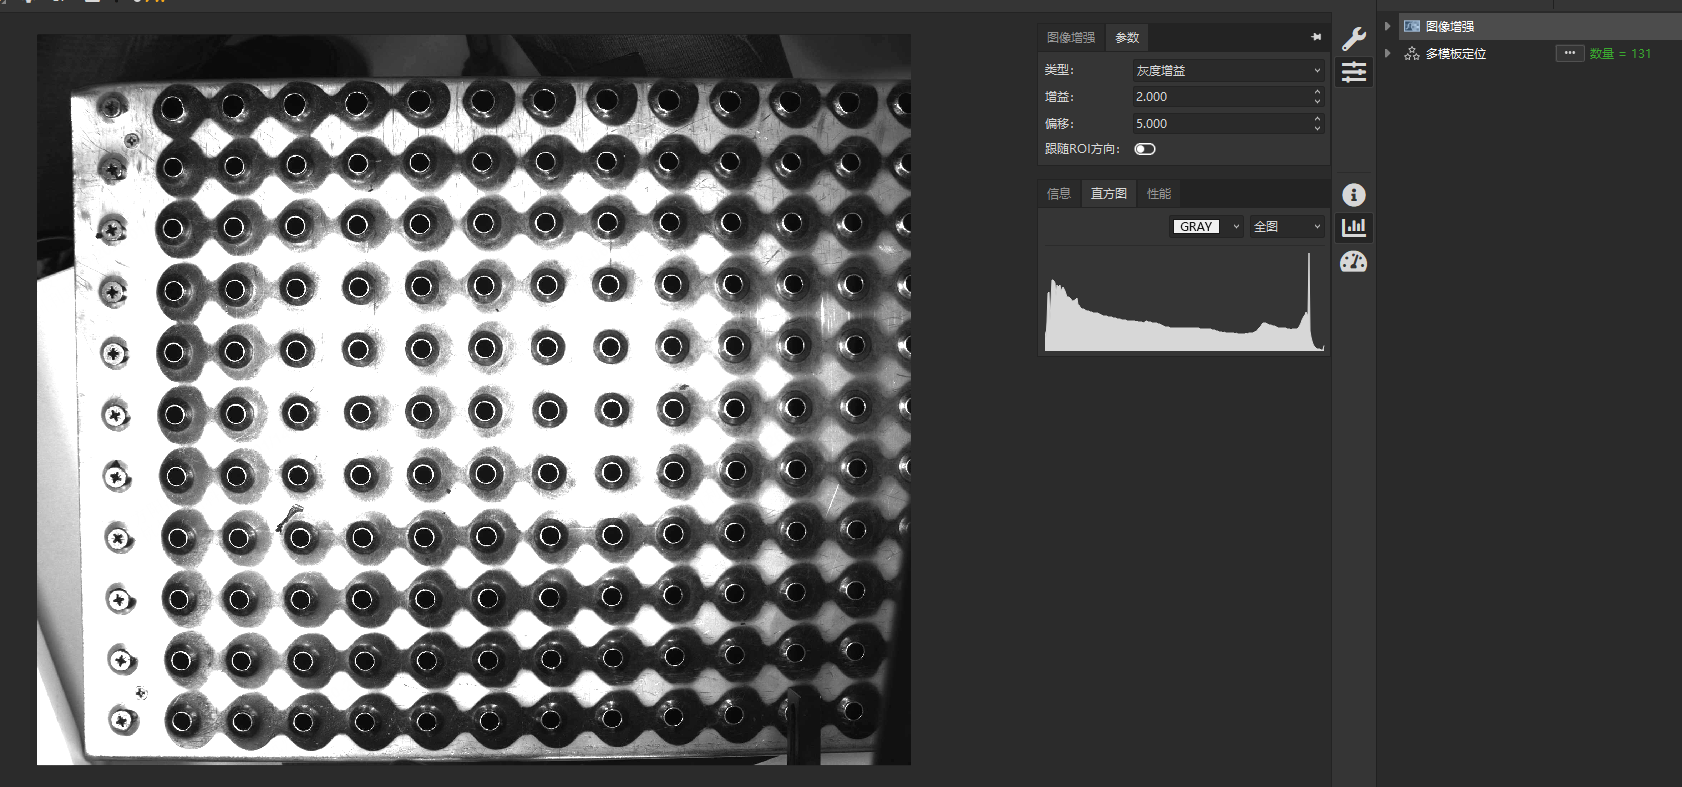Viewport: 1682px width, 787px height.
Task: Open the performance gauge icon
Action: (x=1353, y=262)
